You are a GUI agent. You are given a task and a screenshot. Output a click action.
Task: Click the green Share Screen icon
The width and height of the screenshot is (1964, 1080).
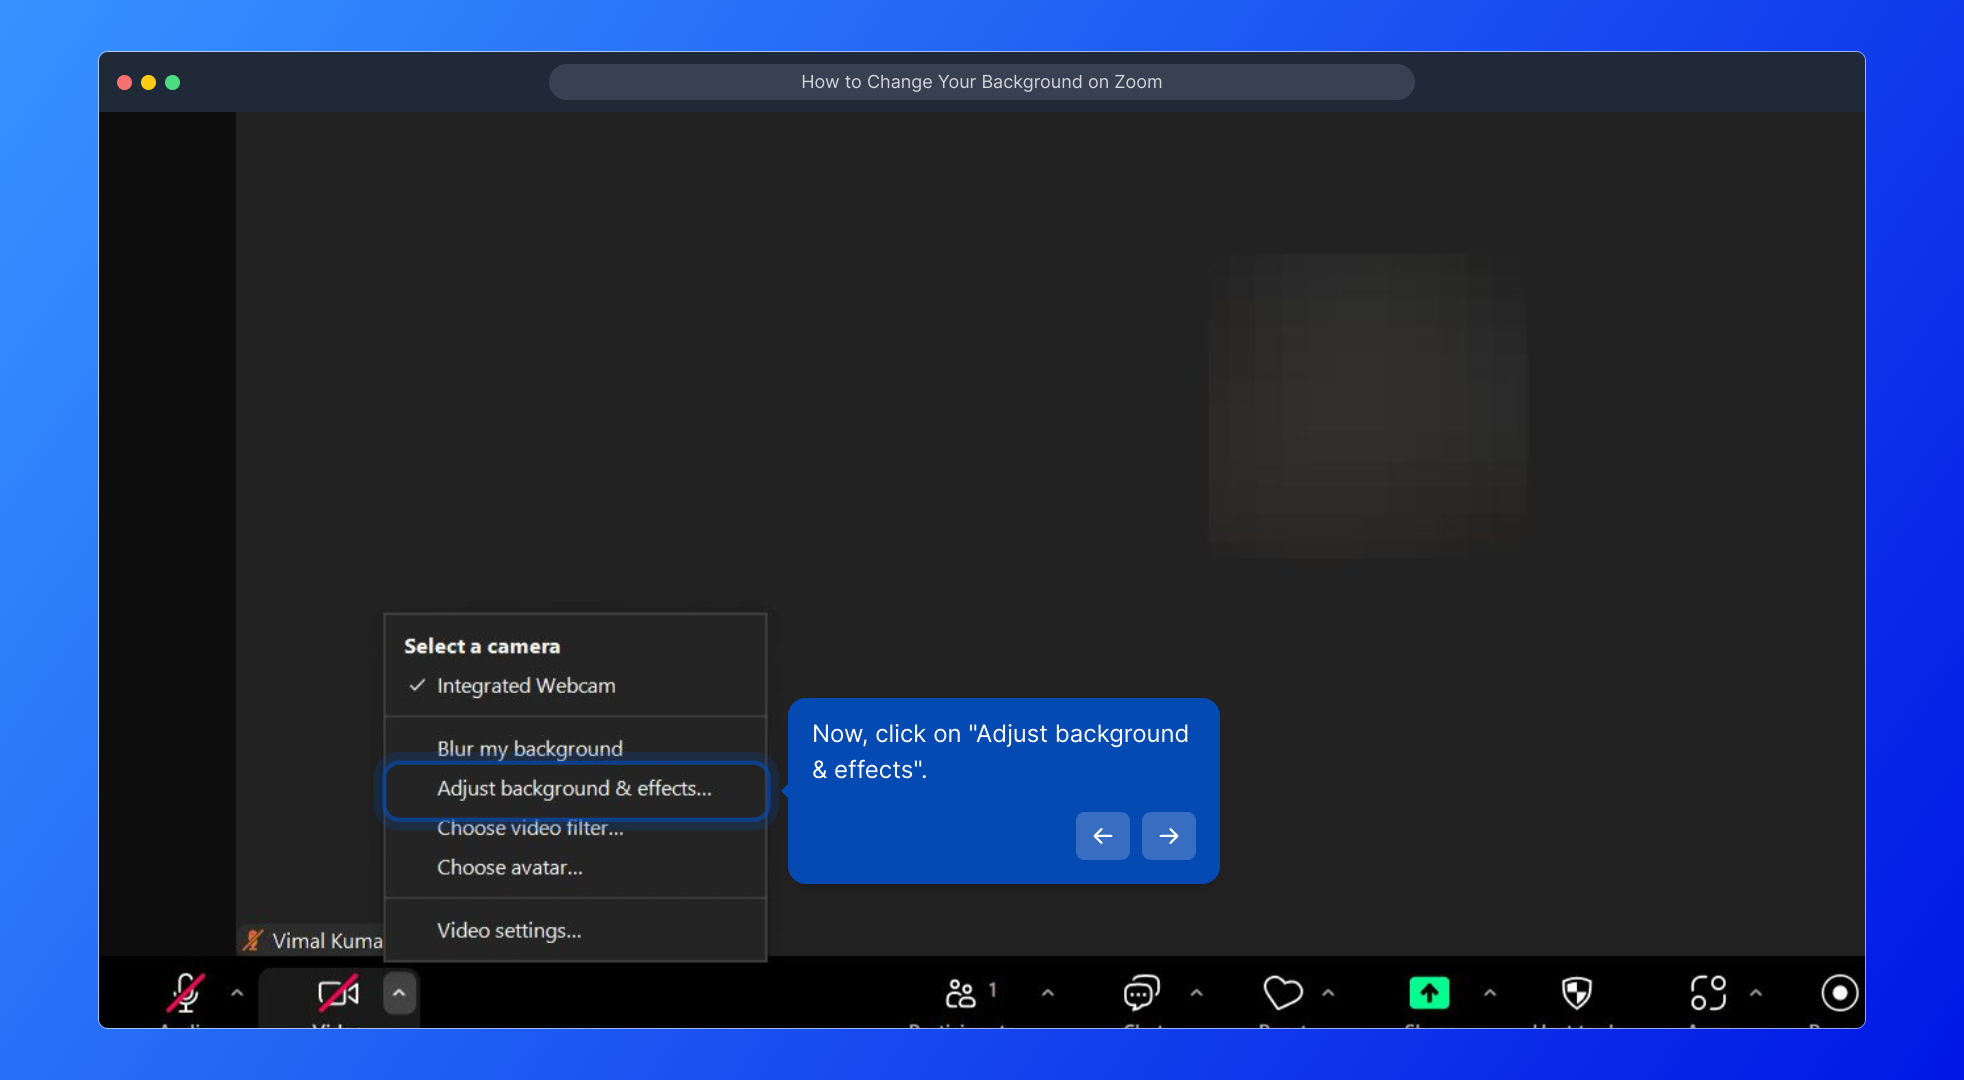click(1429, 993)
